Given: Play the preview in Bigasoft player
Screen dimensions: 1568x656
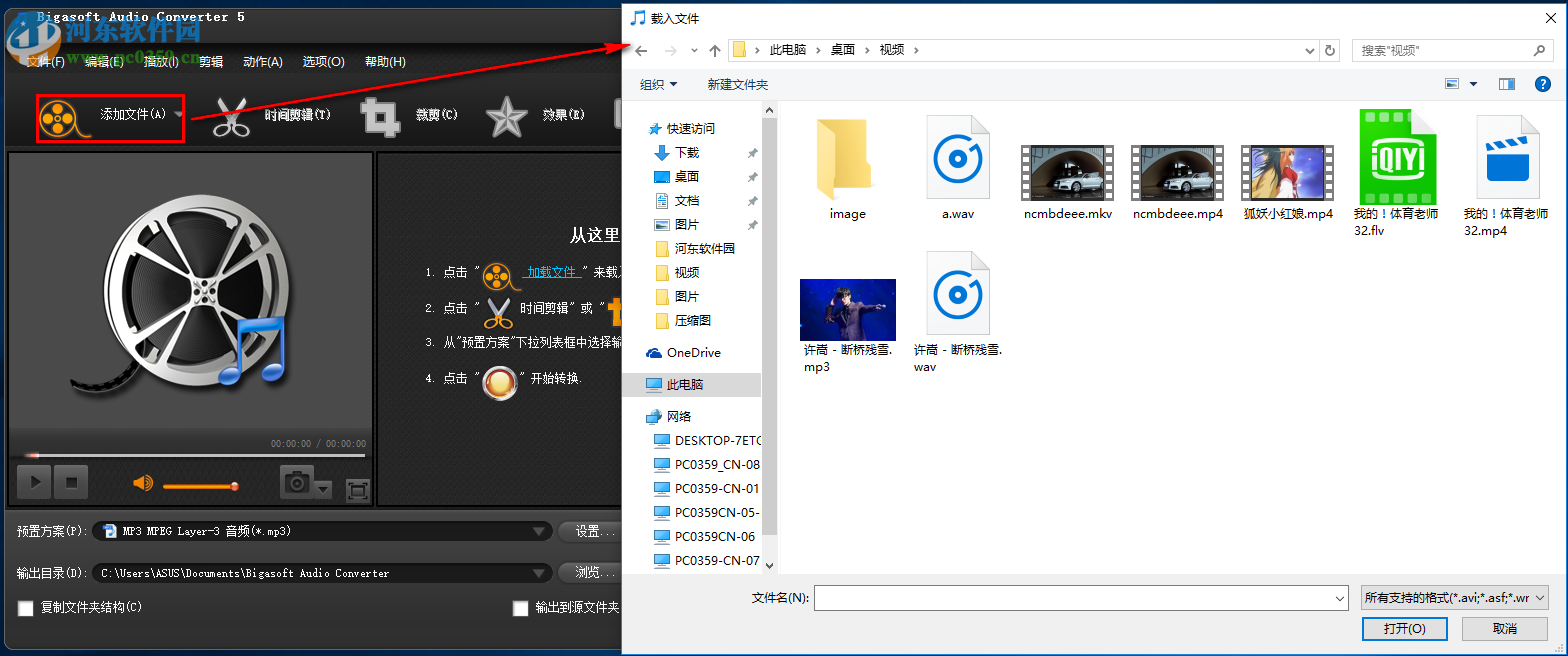Looking at the screenshot, I should pos(34,483).
